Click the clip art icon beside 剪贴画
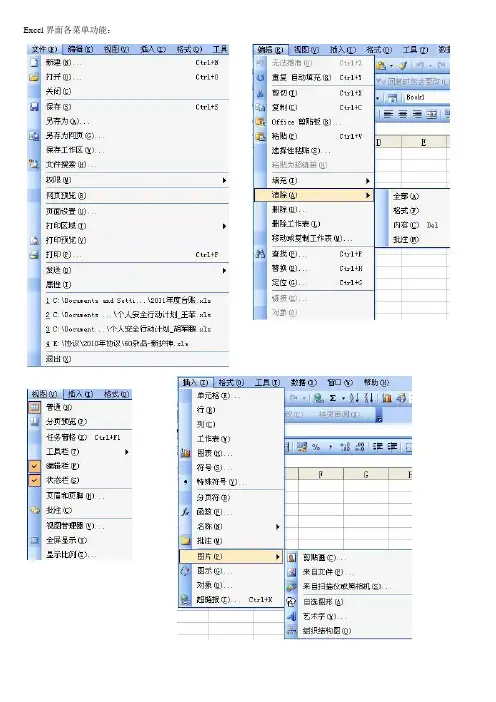The image size is (496, 702). pyautogui.click(x=291, y=558)
